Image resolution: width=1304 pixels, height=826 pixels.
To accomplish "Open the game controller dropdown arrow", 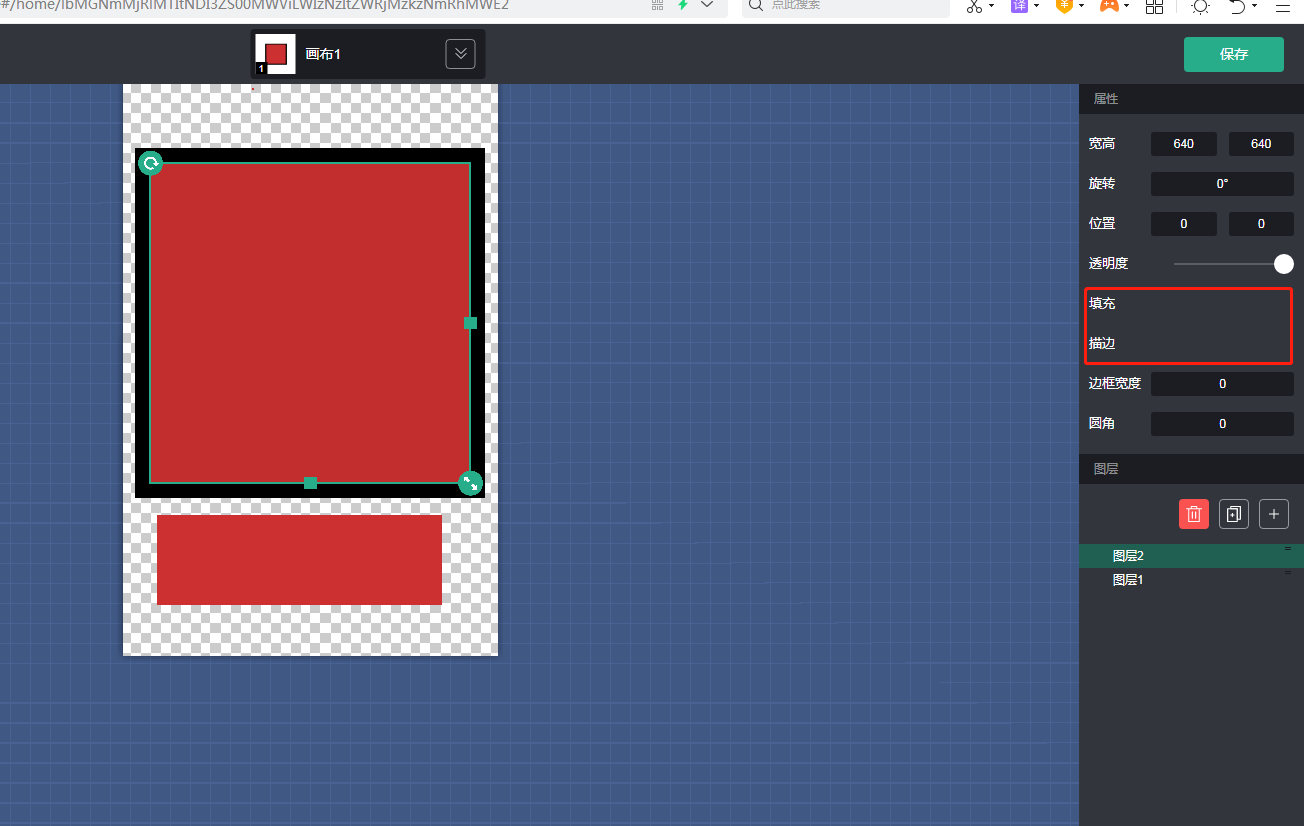I will tap(1126, 6).
